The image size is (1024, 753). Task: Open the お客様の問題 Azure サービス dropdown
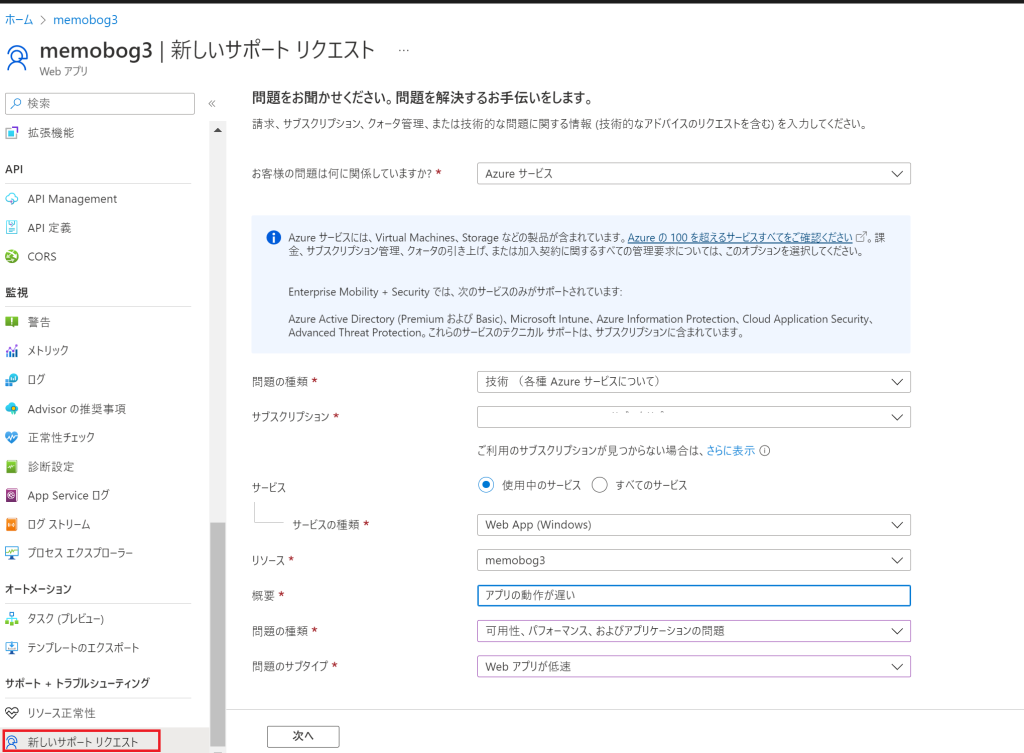694,174
